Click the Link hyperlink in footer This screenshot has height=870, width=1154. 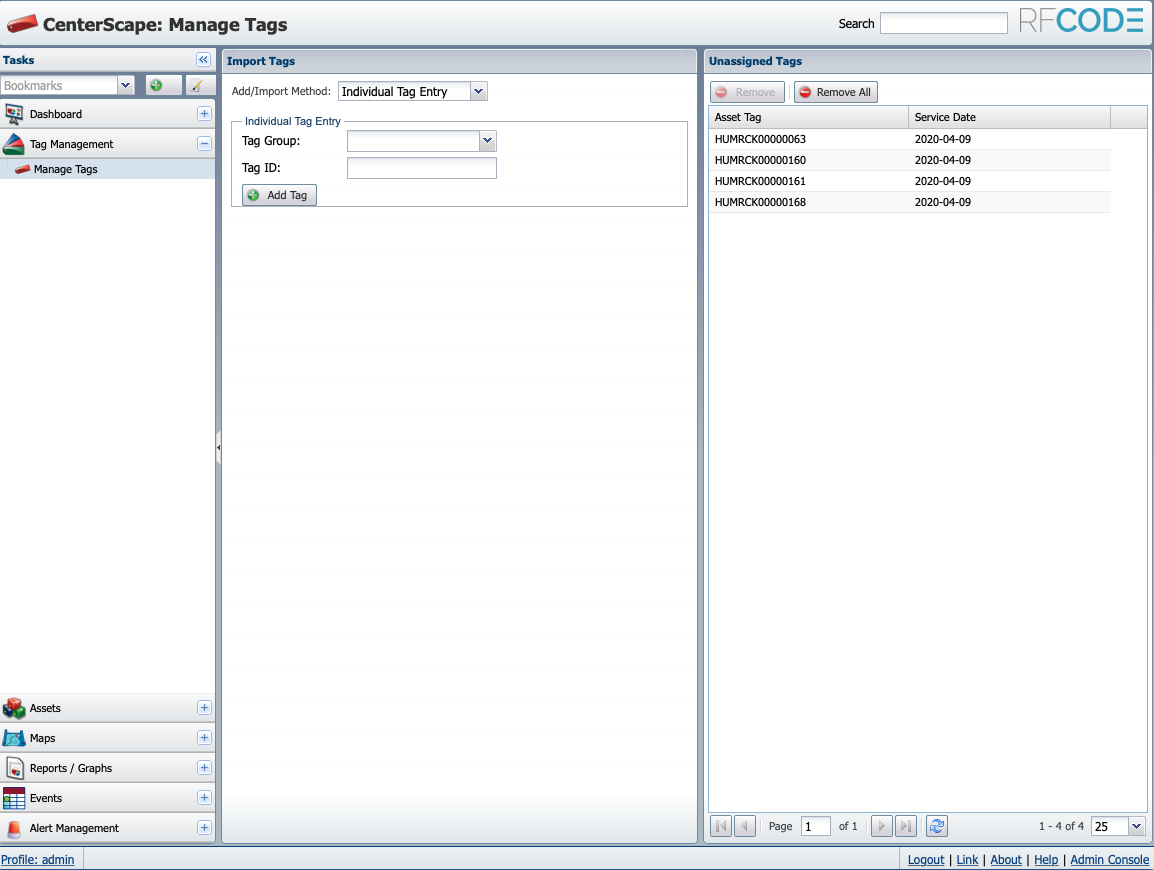(x=967, y=859)
